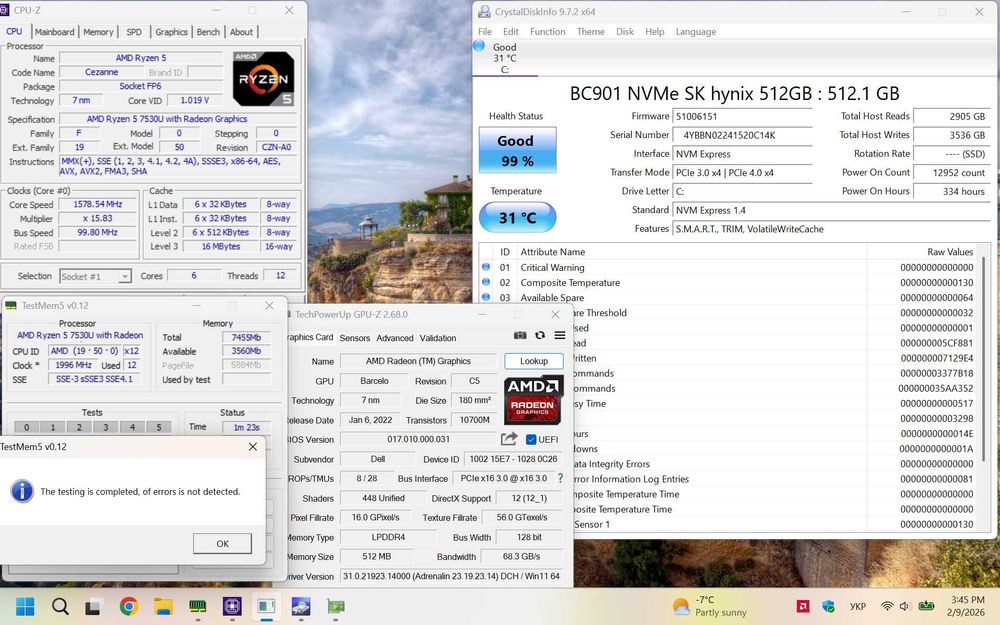This screenshot has width=1000, height=625.
Task: Open the Theme menu in CrystalDiskInfo
Action: coord(591,31)
